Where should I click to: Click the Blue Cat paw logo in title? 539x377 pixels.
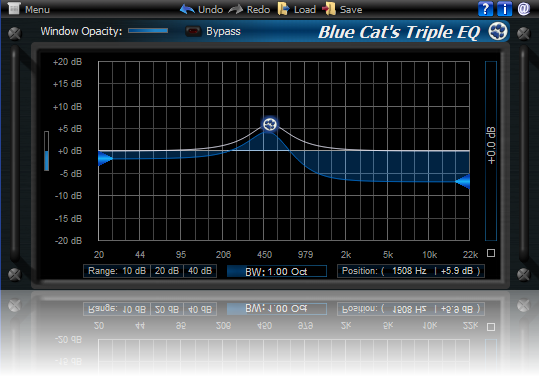coord(497,31)
